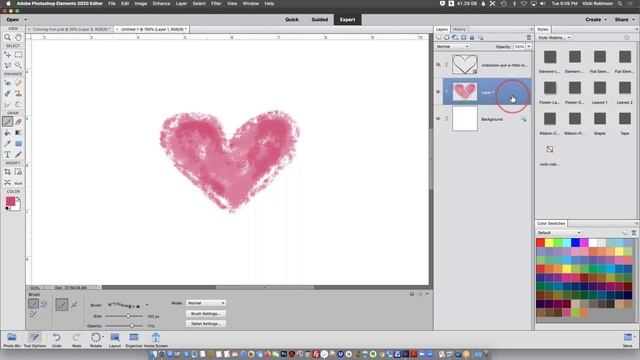Select the Custom Shape tool
Screen dimensions: 640x360
coord(18,144)
